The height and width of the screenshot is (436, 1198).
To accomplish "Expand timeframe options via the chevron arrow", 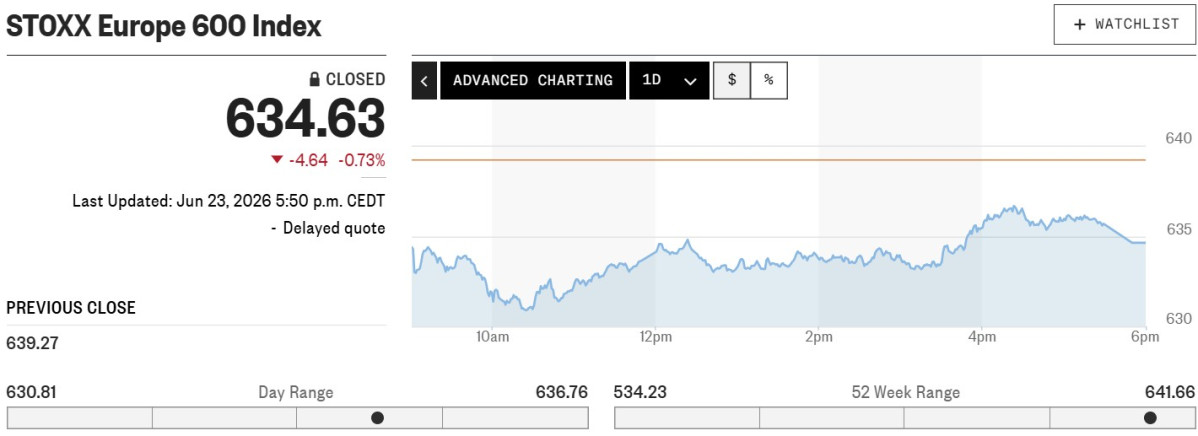I will point(690,82).
